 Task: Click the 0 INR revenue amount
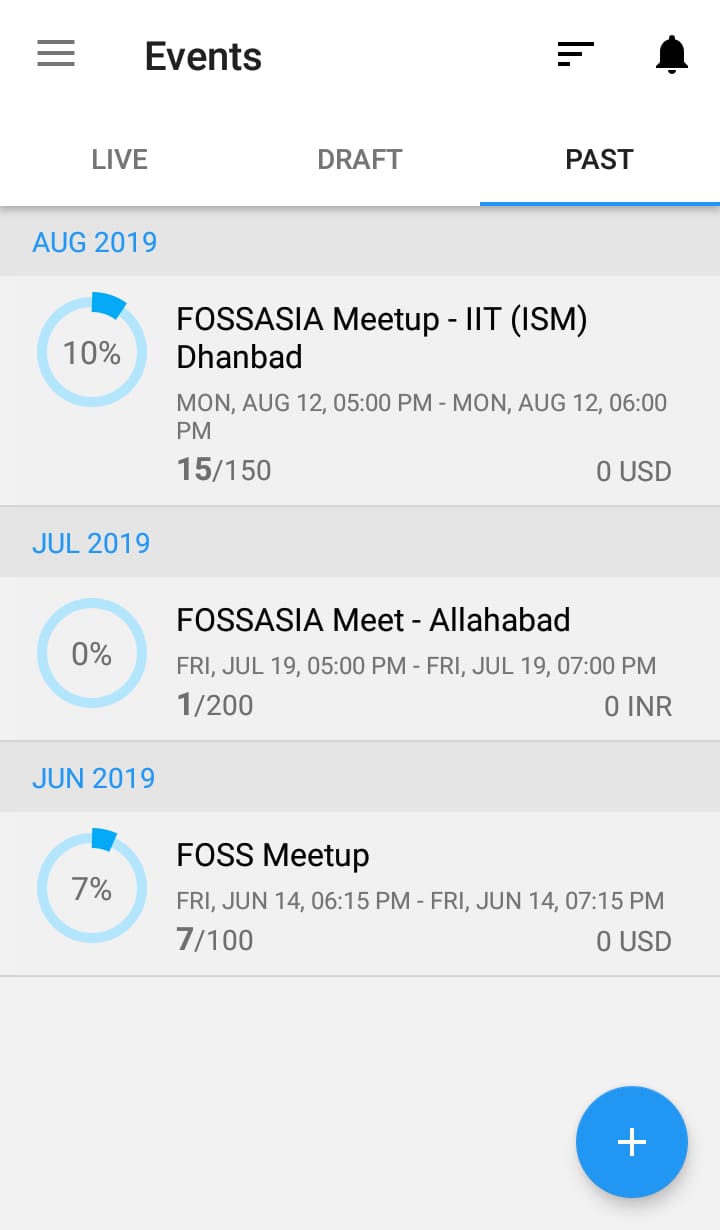coord(638,707)
